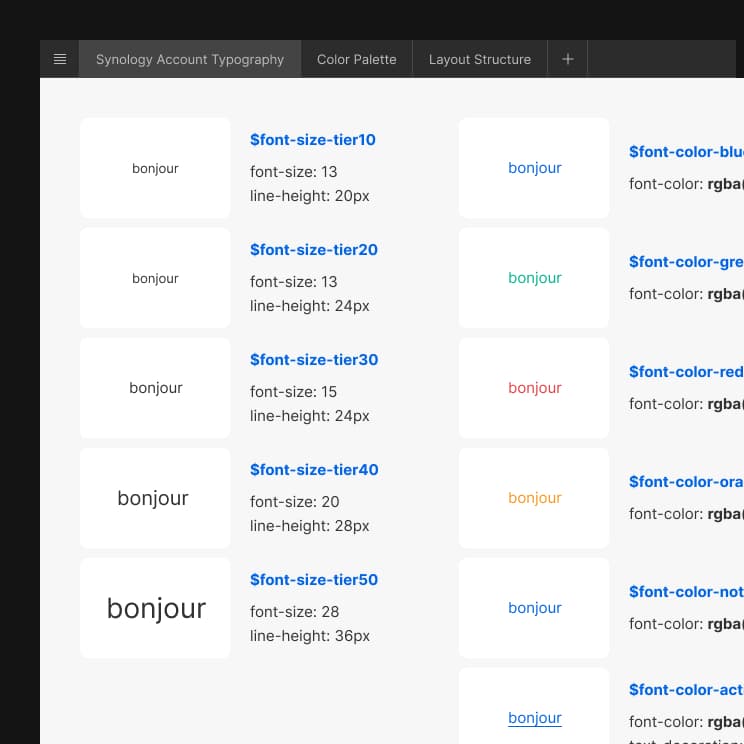Select 'font-size: 13' under tier20
Image resolution: width=744 pixels, height=744 pixels.
294,282
